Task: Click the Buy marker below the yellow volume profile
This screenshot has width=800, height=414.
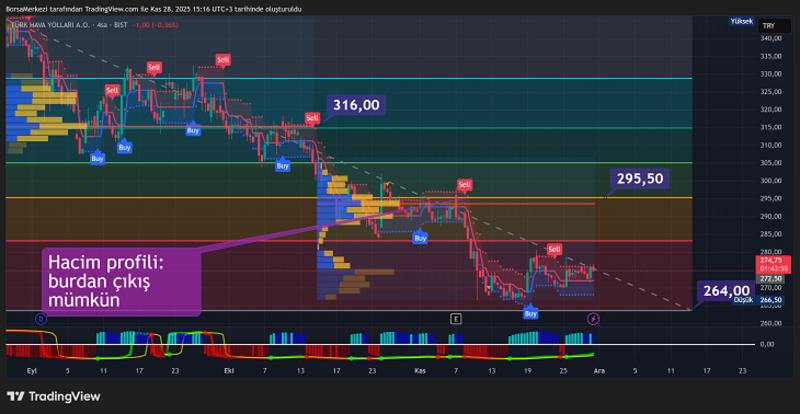Action: pos(420,238)
